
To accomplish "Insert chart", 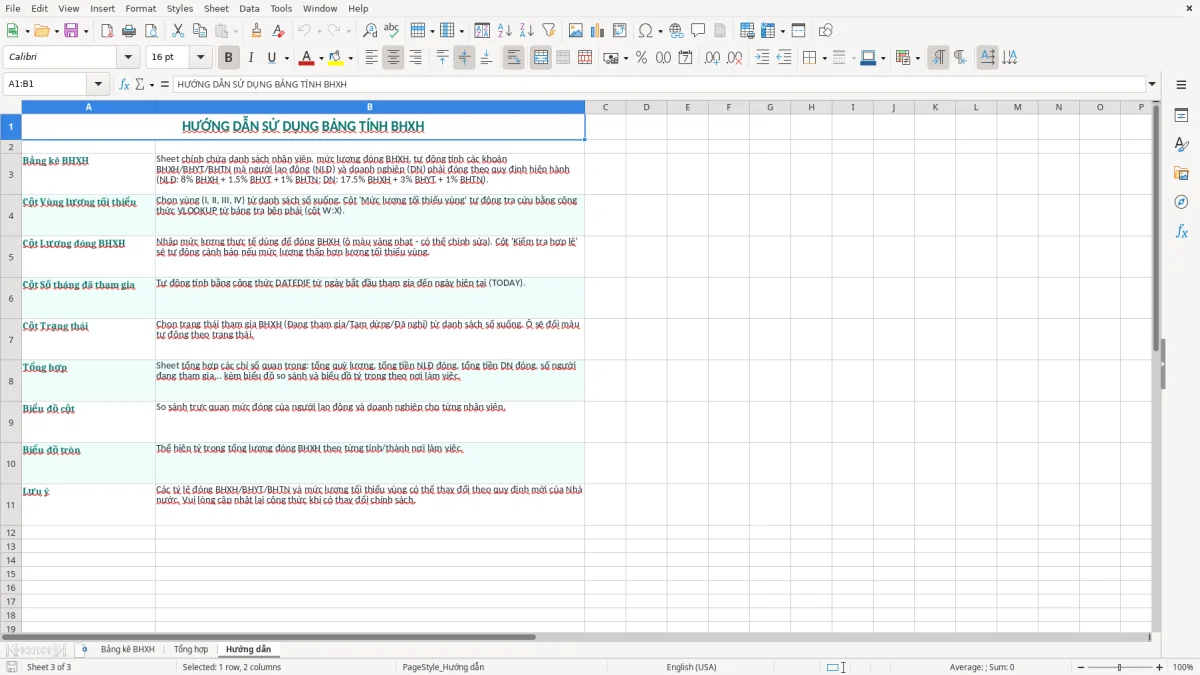I will click(x=598, y=31).
